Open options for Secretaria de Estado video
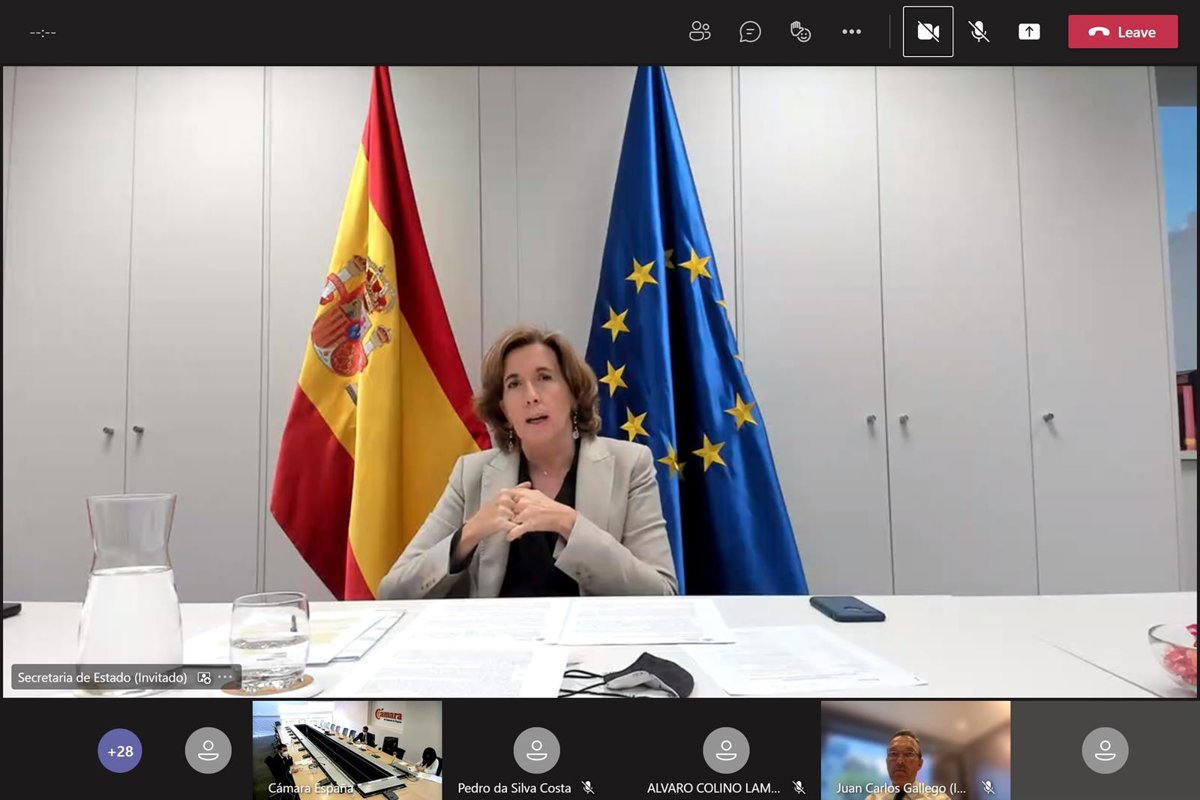1200x800 pixels. (225, 678)
